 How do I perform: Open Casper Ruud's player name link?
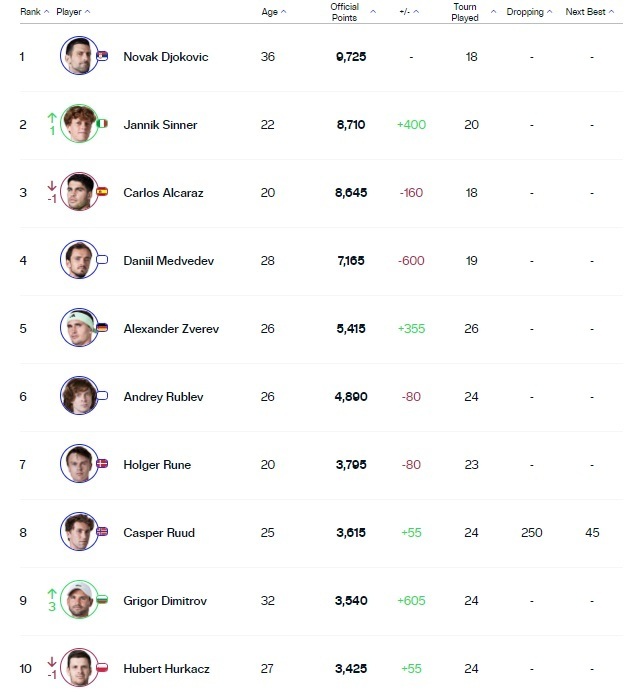pyautogui.click(x=157, y=533)
